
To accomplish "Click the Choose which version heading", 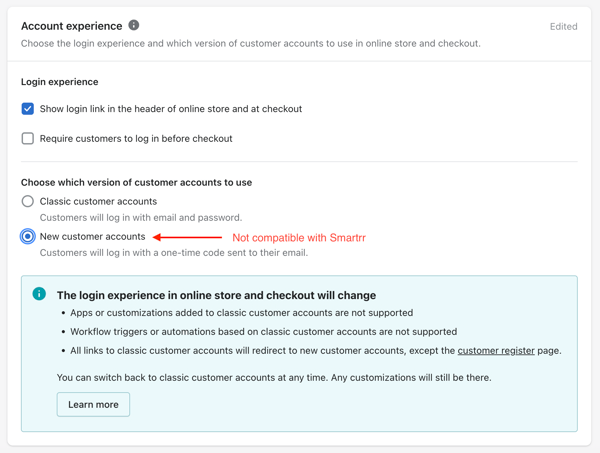I will click(137, 183).
